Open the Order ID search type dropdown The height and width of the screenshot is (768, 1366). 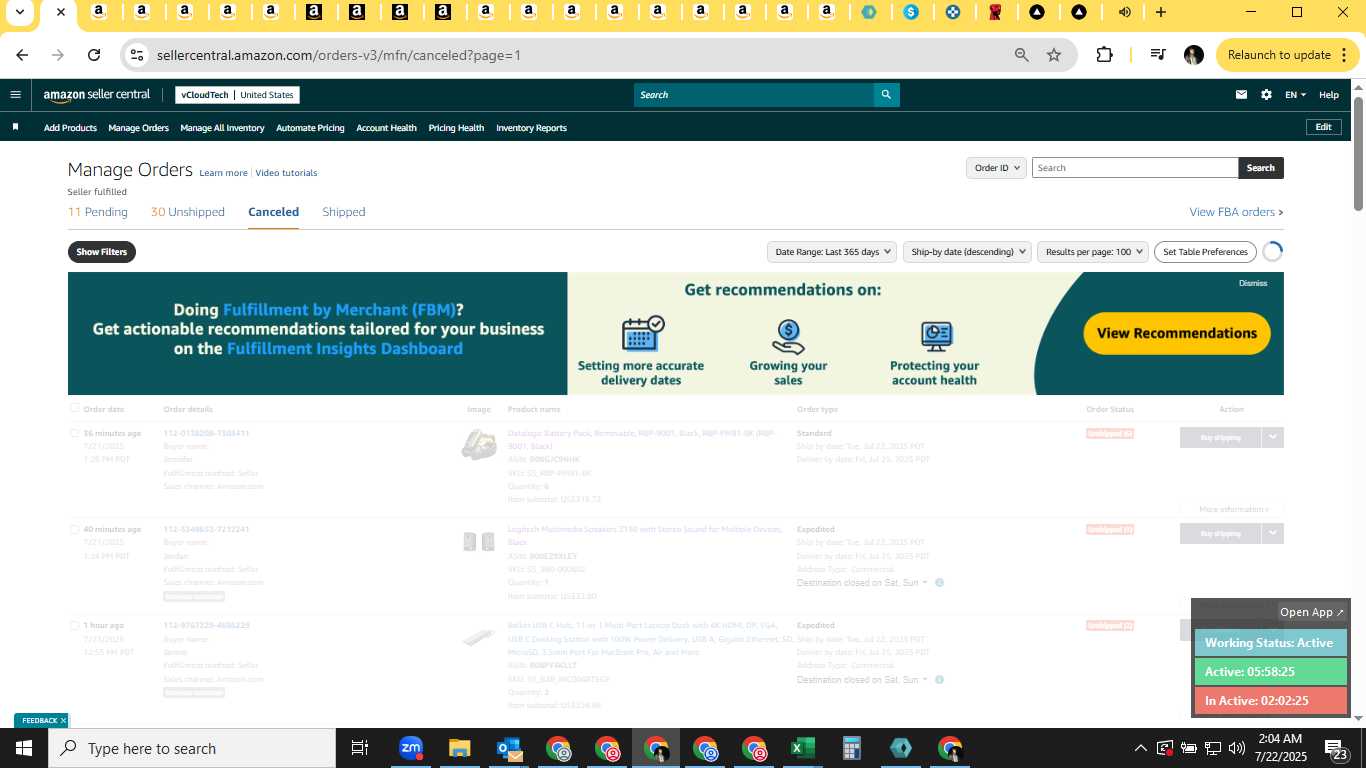996,168
